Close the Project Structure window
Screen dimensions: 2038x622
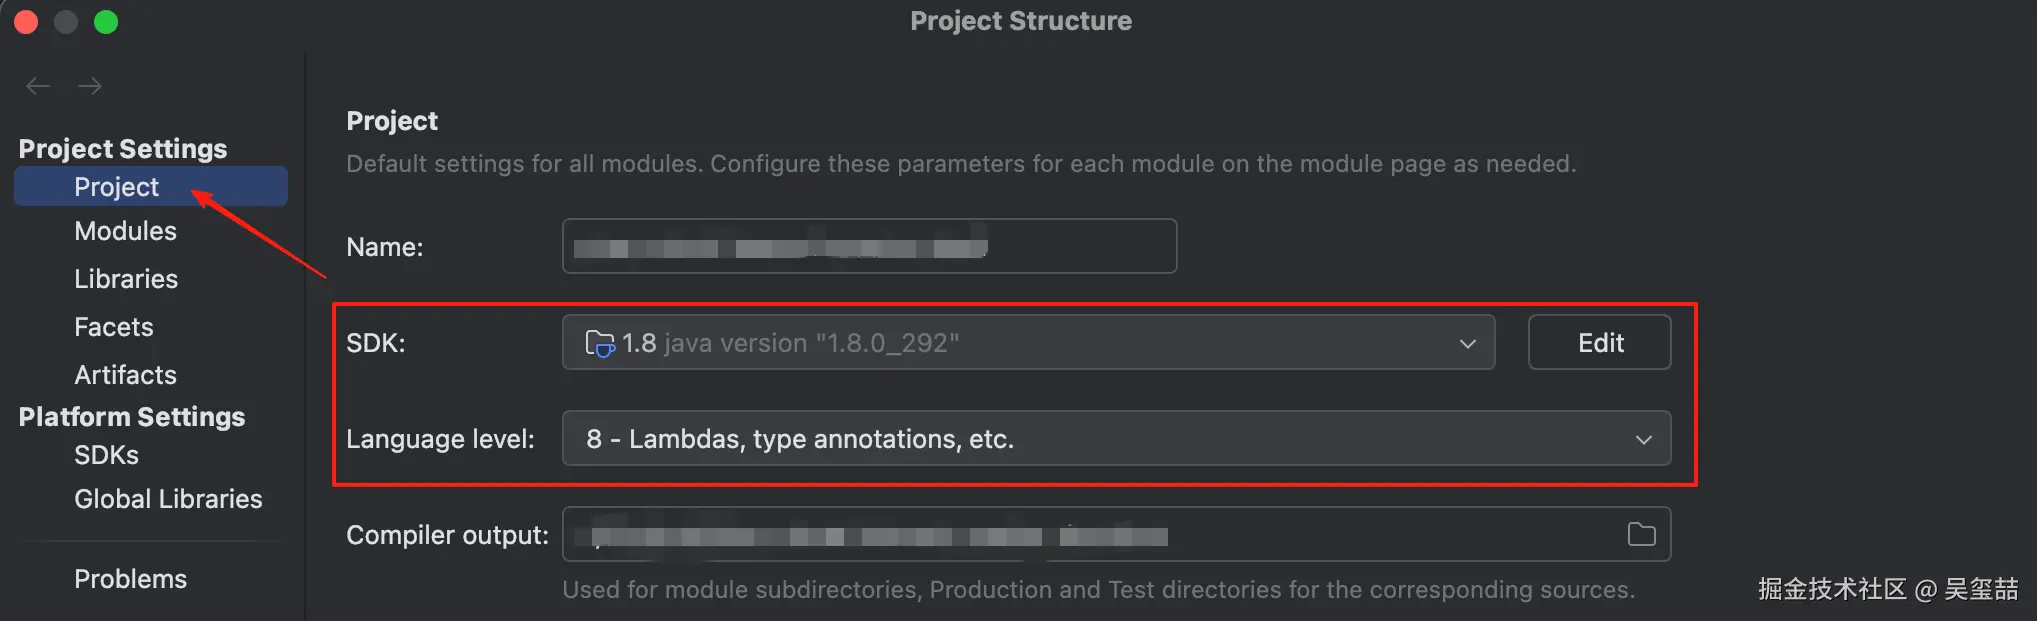[26, 22]
